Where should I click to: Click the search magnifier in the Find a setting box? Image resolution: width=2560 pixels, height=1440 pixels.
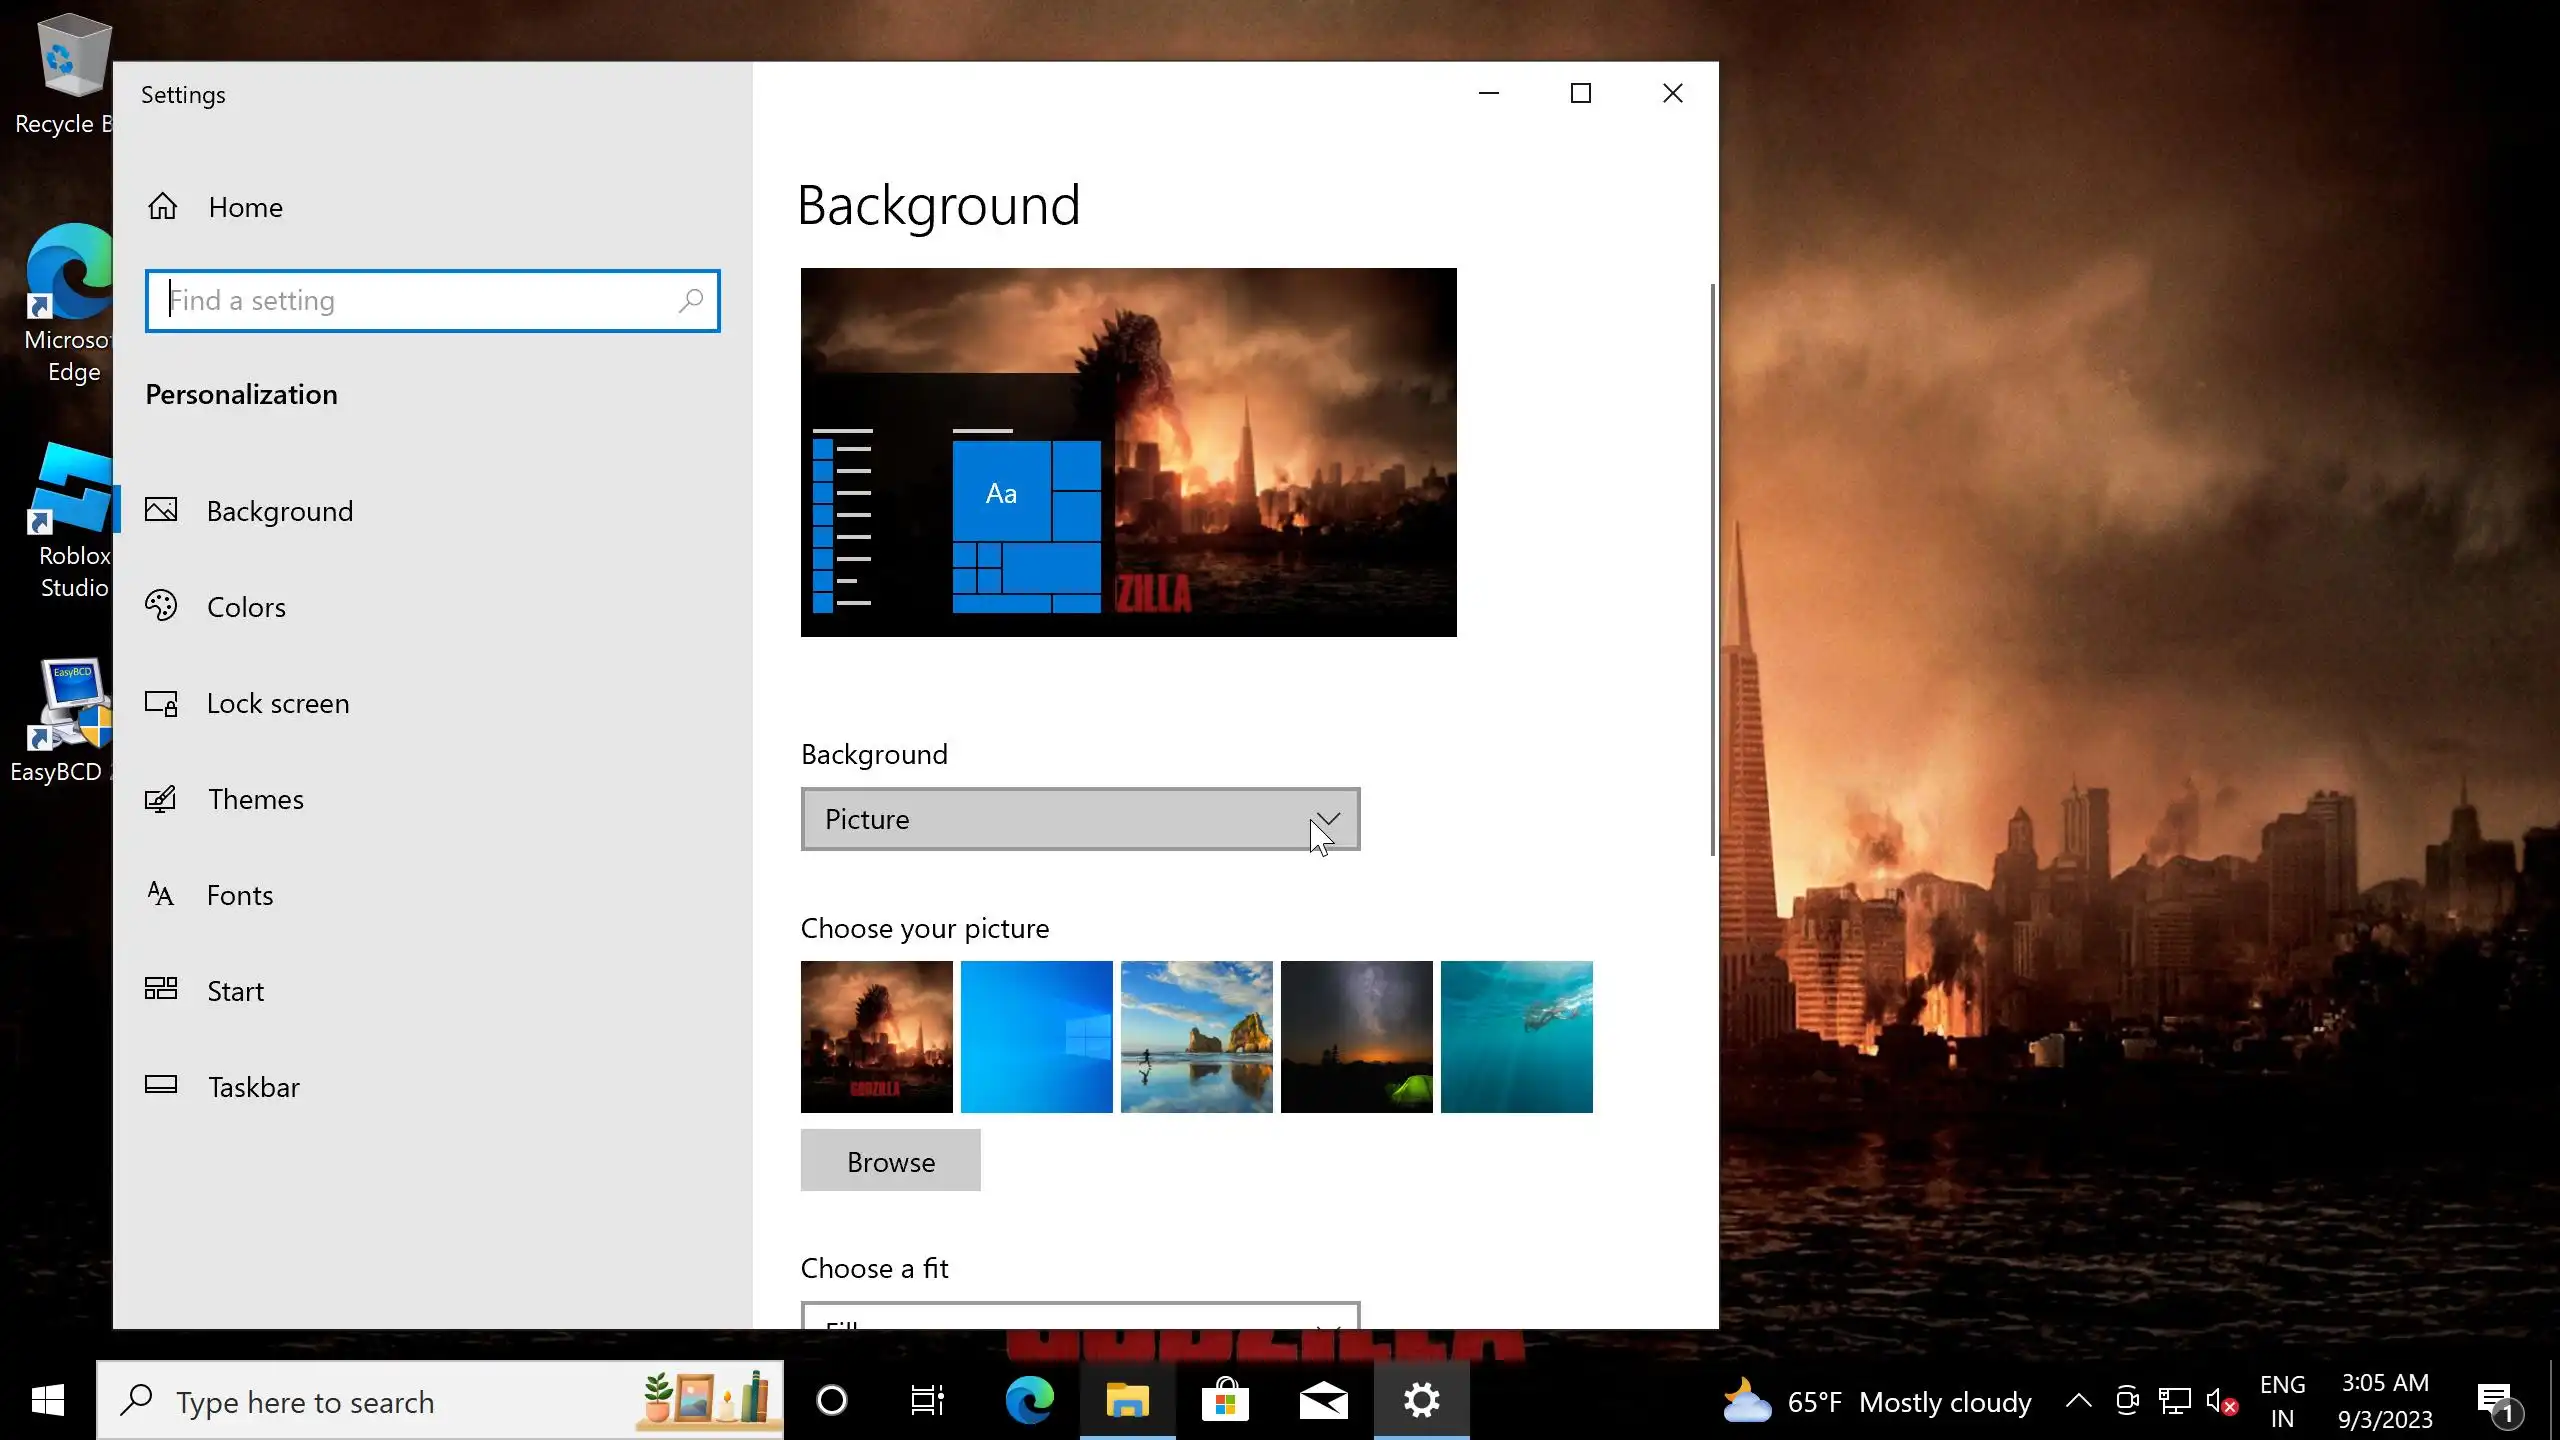point(690,300)
